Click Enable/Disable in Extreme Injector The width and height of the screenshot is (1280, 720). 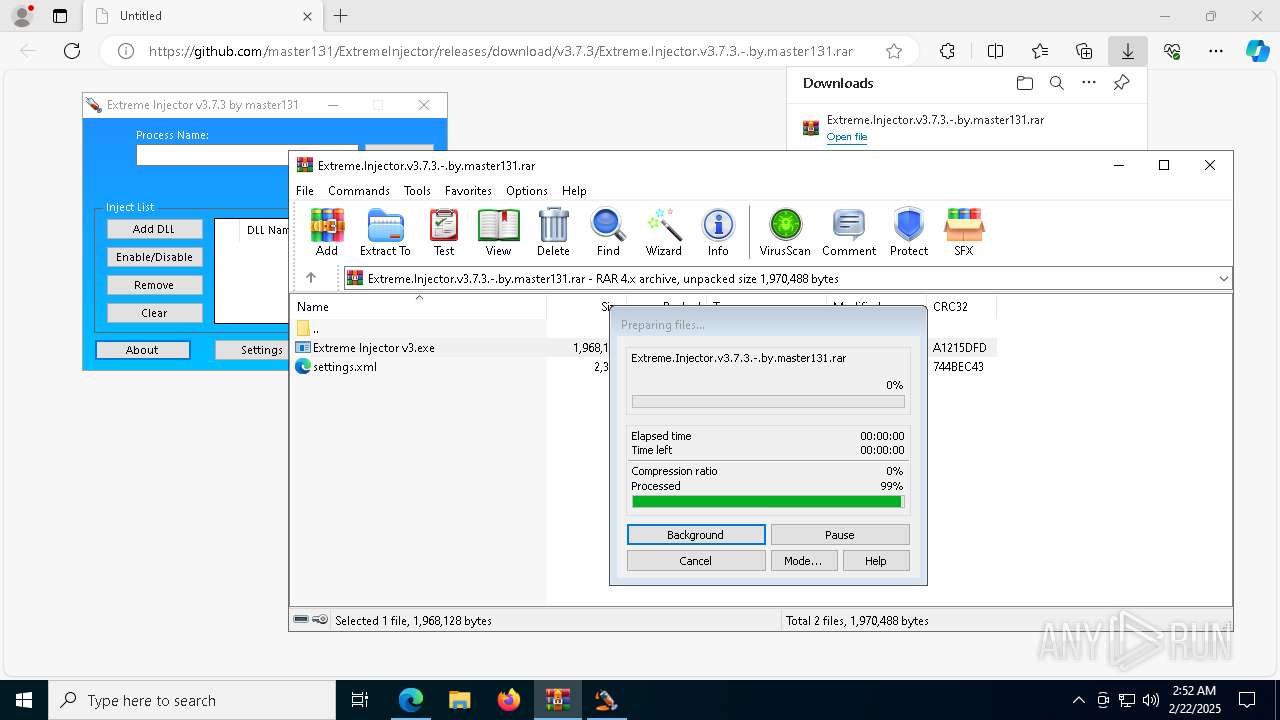154,257
